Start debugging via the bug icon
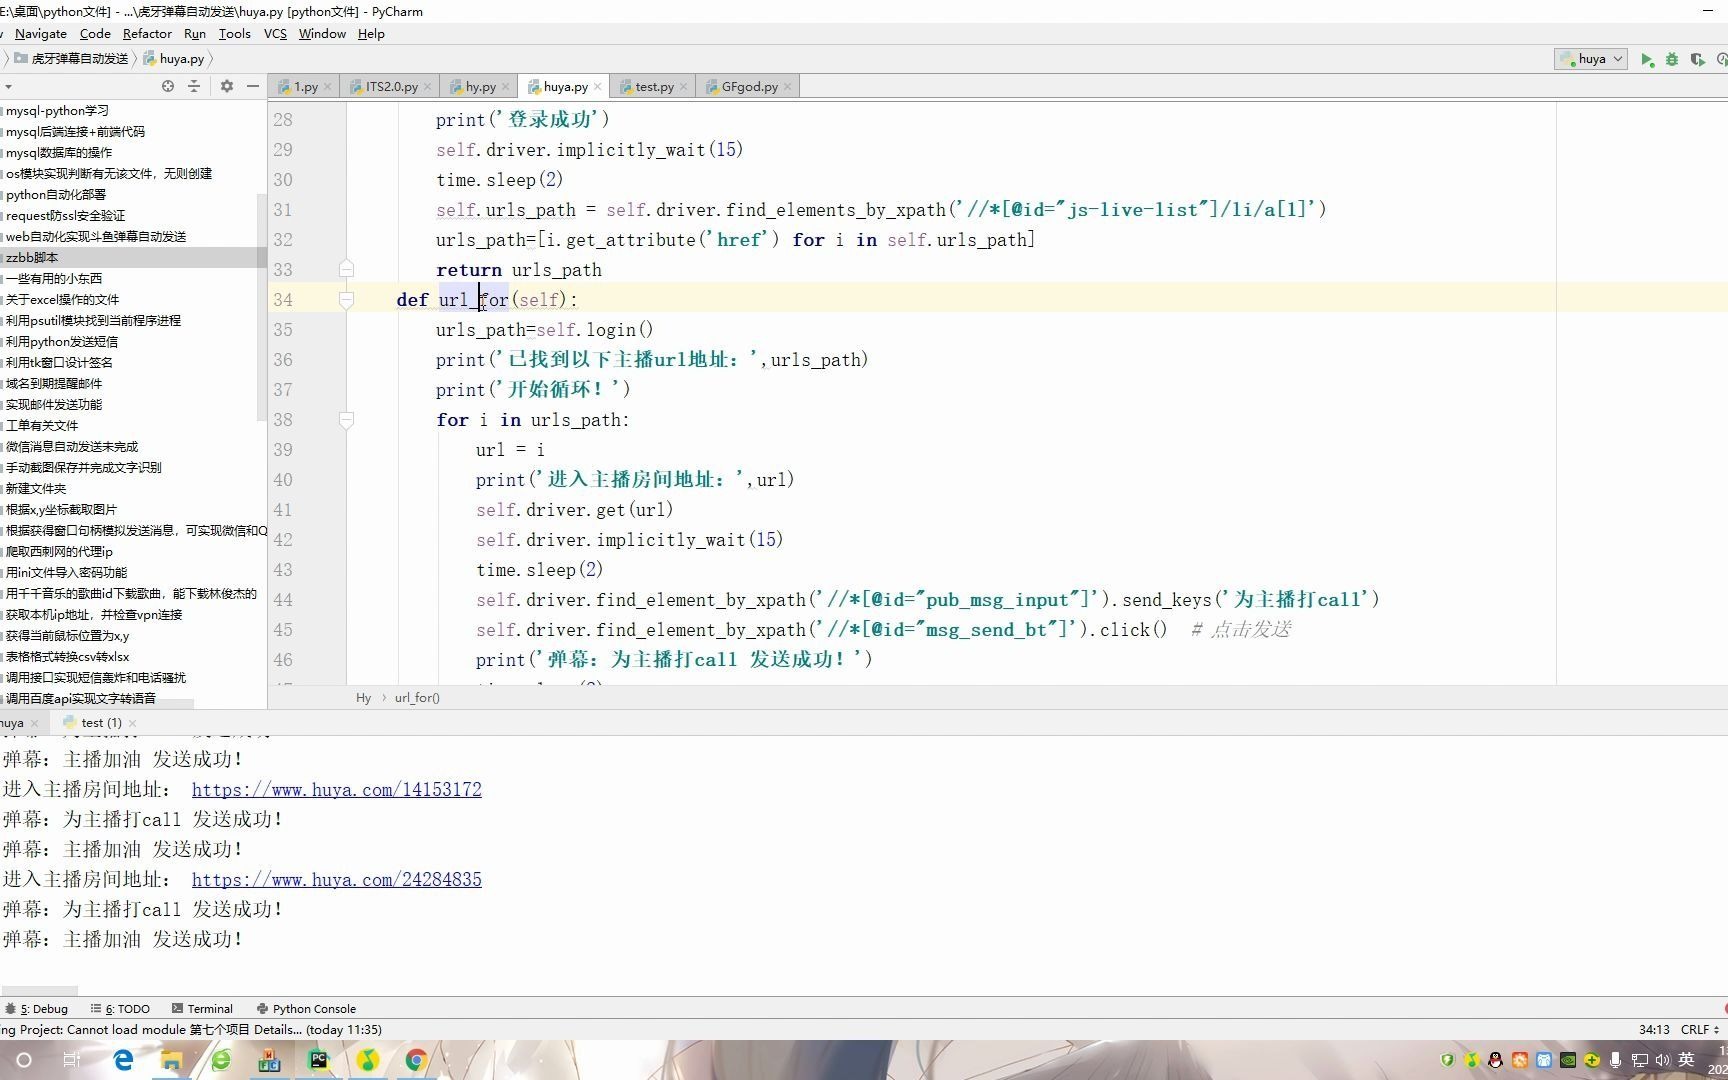This screenshot has height=1080, width=1728. pos(1673,59)
